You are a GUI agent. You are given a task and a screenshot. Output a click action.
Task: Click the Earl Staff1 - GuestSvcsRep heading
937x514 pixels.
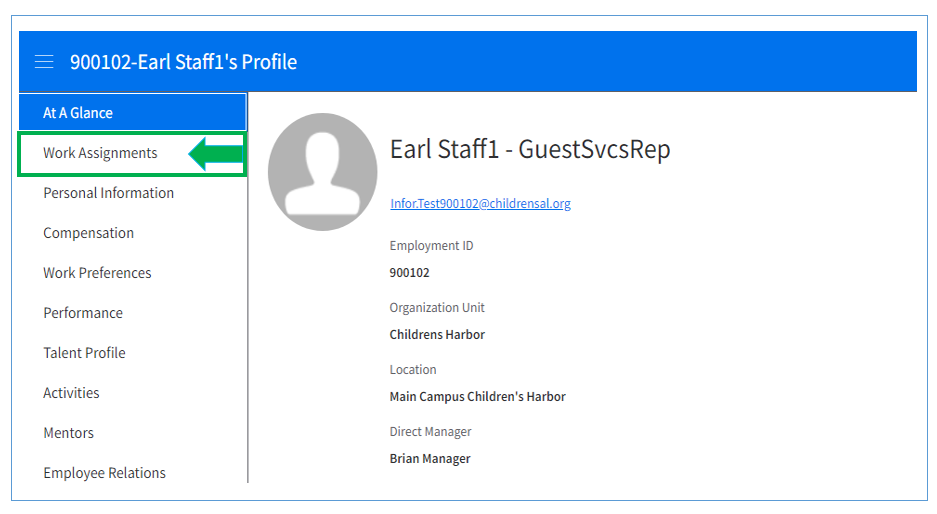point(530,150)
